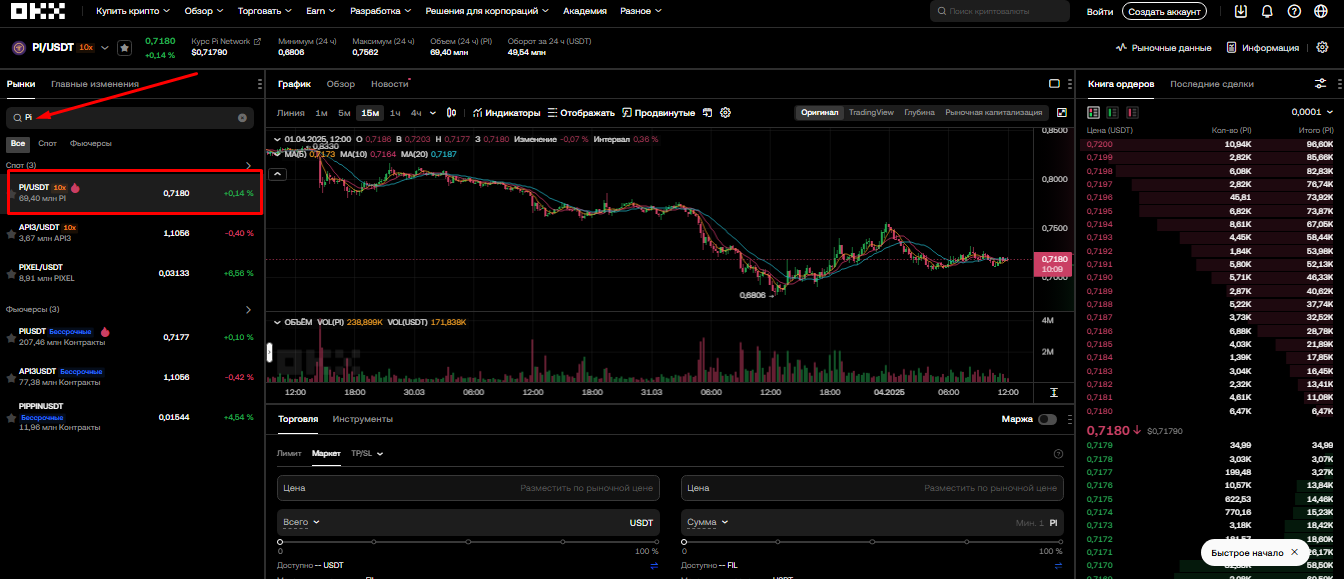
Task: Click the Создать аккаунт button
Action: 1164,12
